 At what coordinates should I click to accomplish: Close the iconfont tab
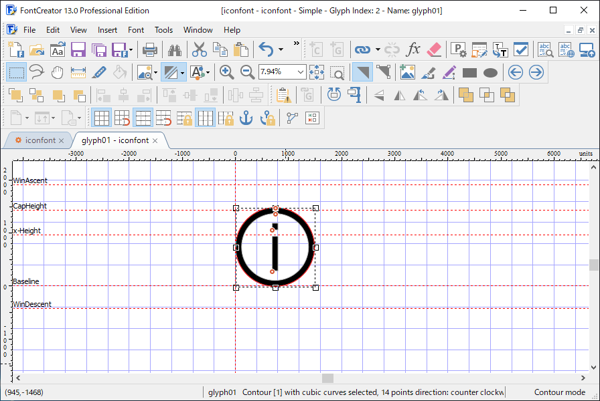[x=61, y=141]
